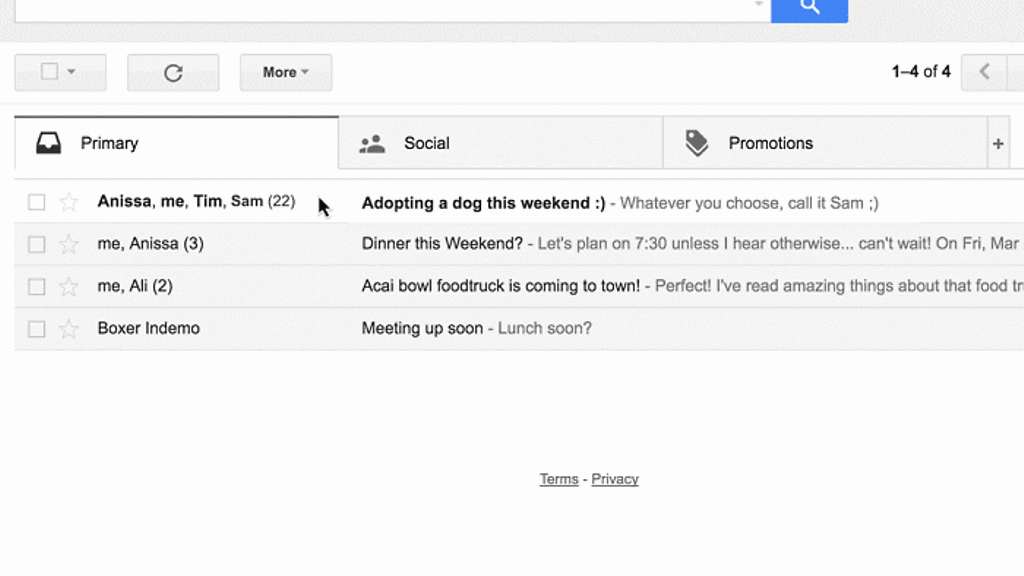The width and height of the screenshot is (1024, 576).
Task: Star the Boxer Indemo email
Action: click(x=69, y=329)
